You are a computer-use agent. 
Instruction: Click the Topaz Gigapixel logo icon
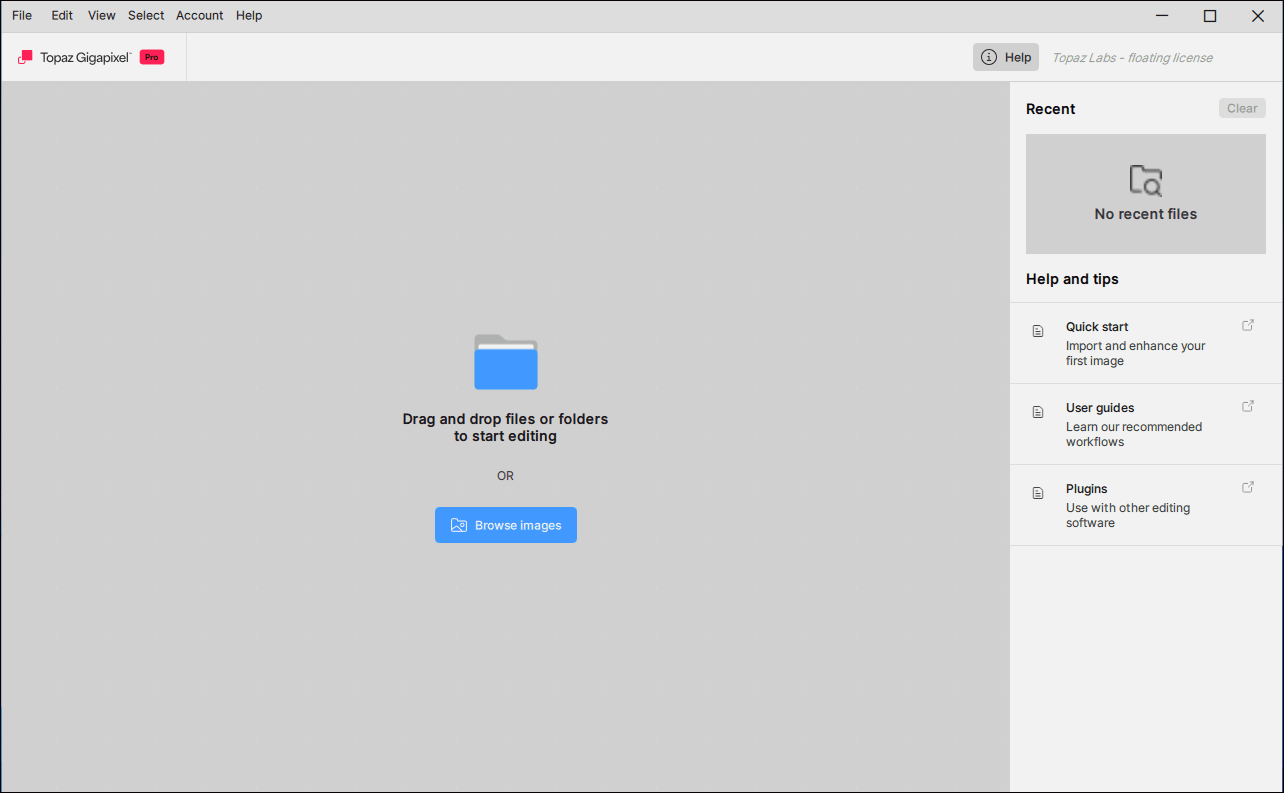[25, 58]
